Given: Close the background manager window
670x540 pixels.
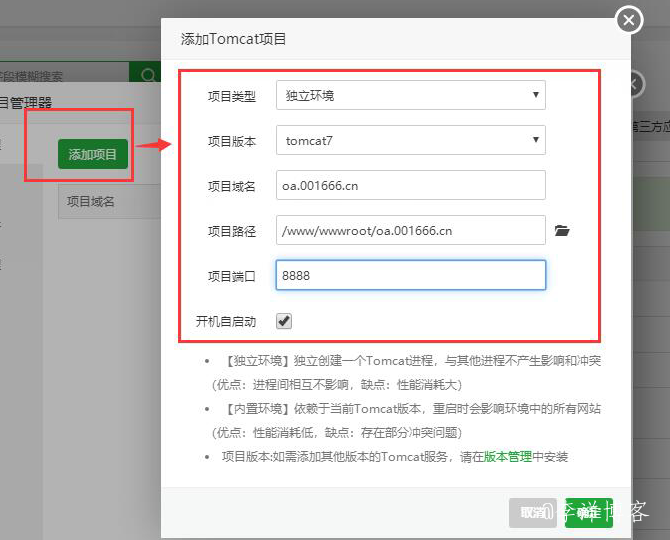Looking at the screenshot, I should [x=634, y=84].
